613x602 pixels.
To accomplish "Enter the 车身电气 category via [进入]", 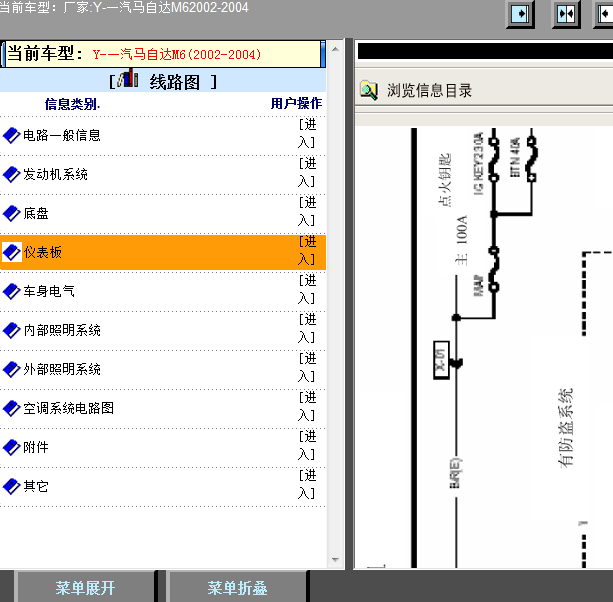I will pos(307,289).
